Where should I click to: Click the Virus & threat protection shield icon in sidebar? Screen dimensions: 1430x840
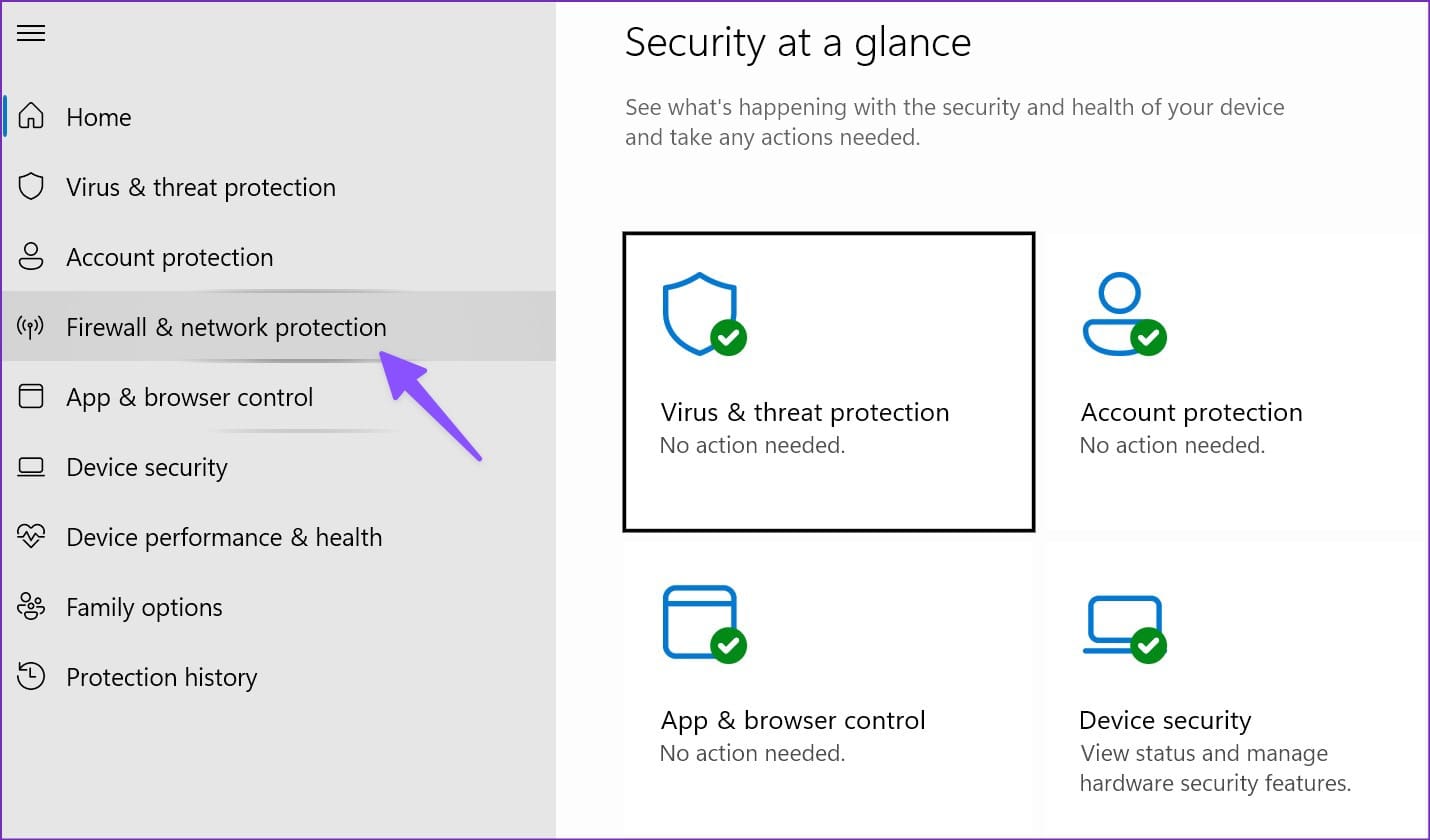31,186
